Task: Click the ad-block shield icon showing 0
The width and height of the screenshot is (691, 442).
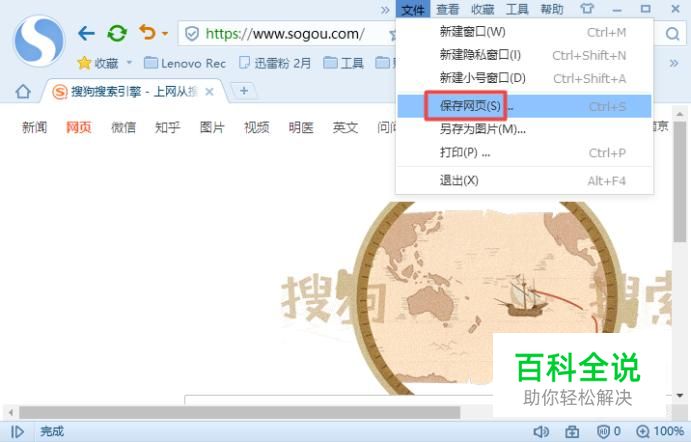Action: (603, 431)
